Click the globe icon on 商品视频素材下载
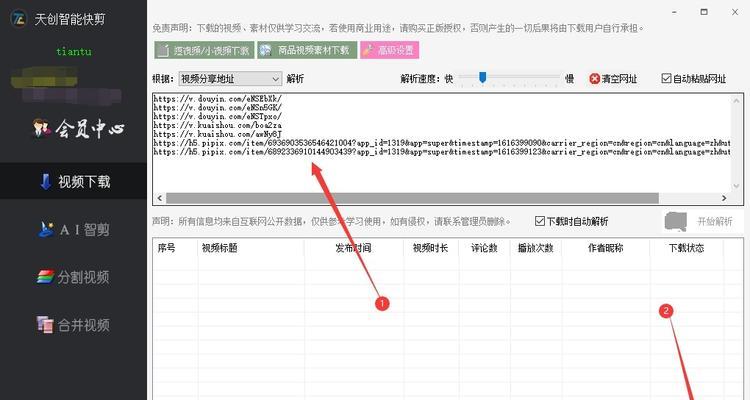750x400 pixels. [265, 50]
